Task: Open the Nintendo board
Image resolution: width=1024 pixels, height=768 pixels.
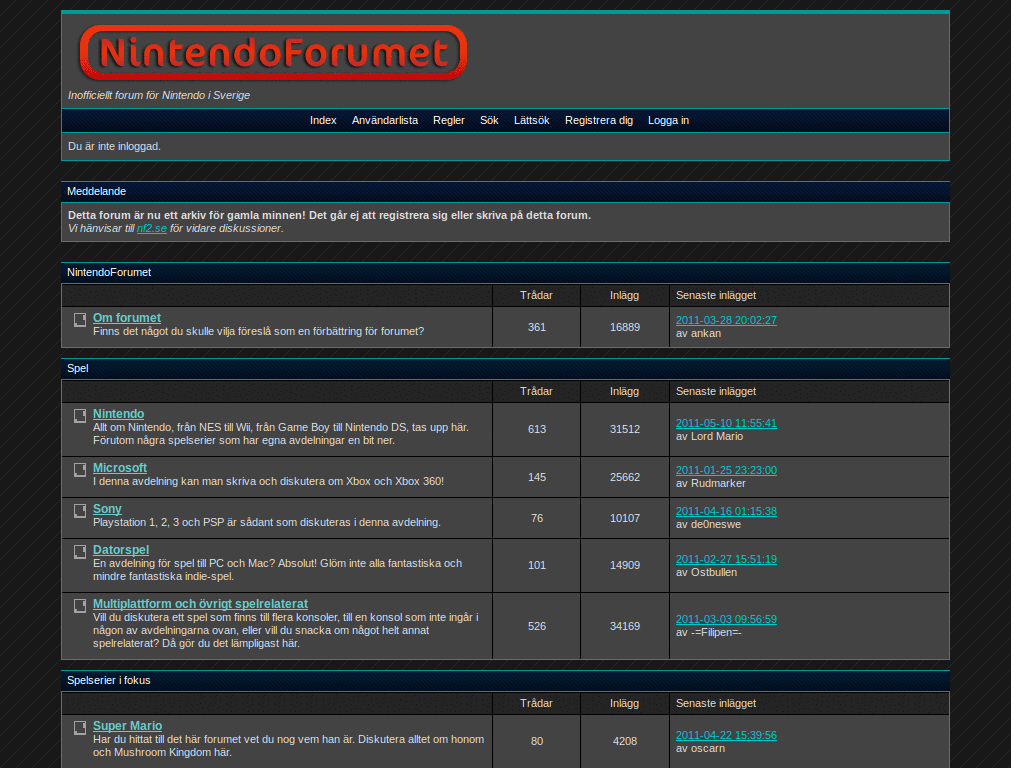Action: click(118, 413)
